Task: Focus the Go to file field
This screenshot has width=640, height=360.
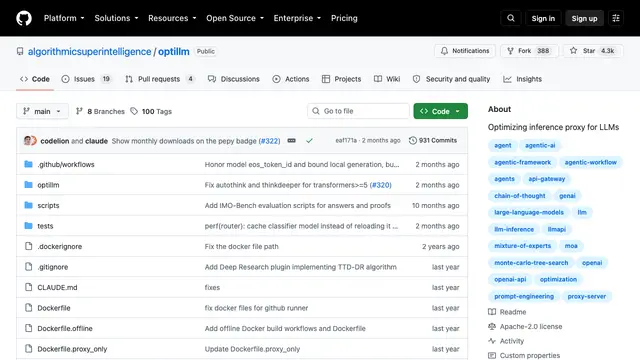Action: [x=358, y=111]
